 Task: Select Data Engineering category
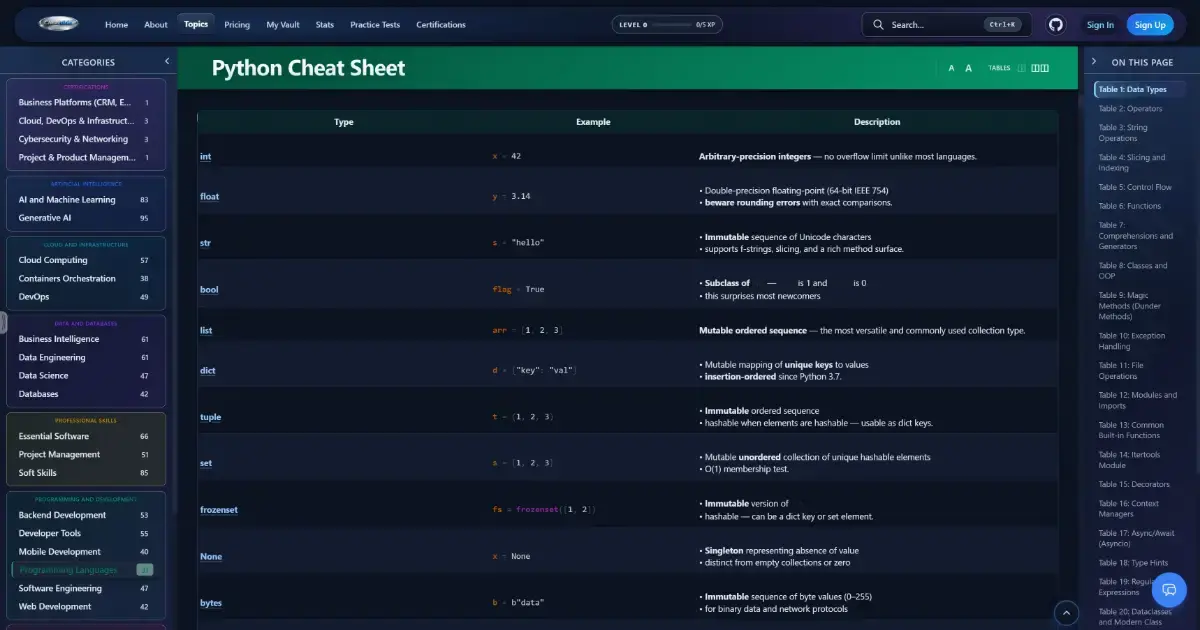coord(86,357)
